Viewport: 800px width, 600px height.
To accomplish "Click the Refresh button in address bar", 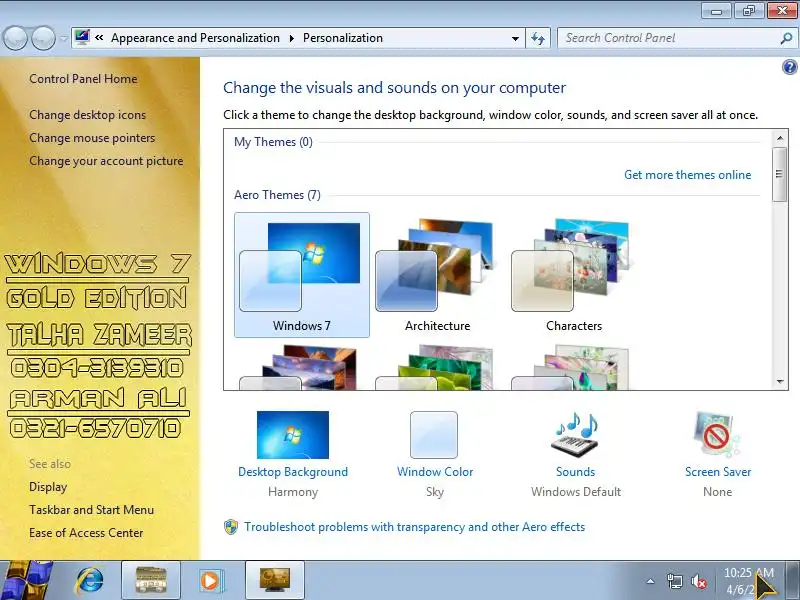I will coord(538,38).
